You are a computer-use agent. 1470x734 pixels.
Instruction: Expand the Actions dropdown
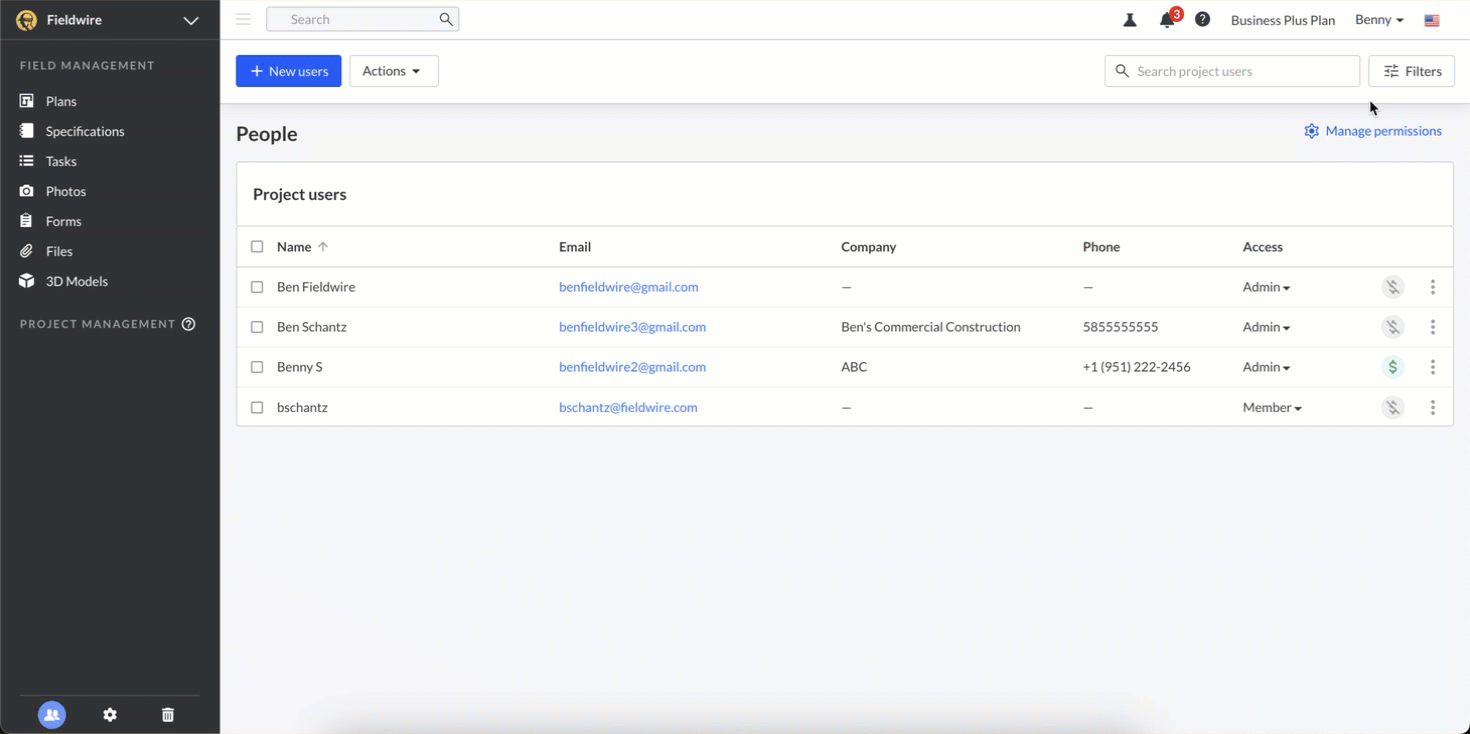click(x=393, y=71)
